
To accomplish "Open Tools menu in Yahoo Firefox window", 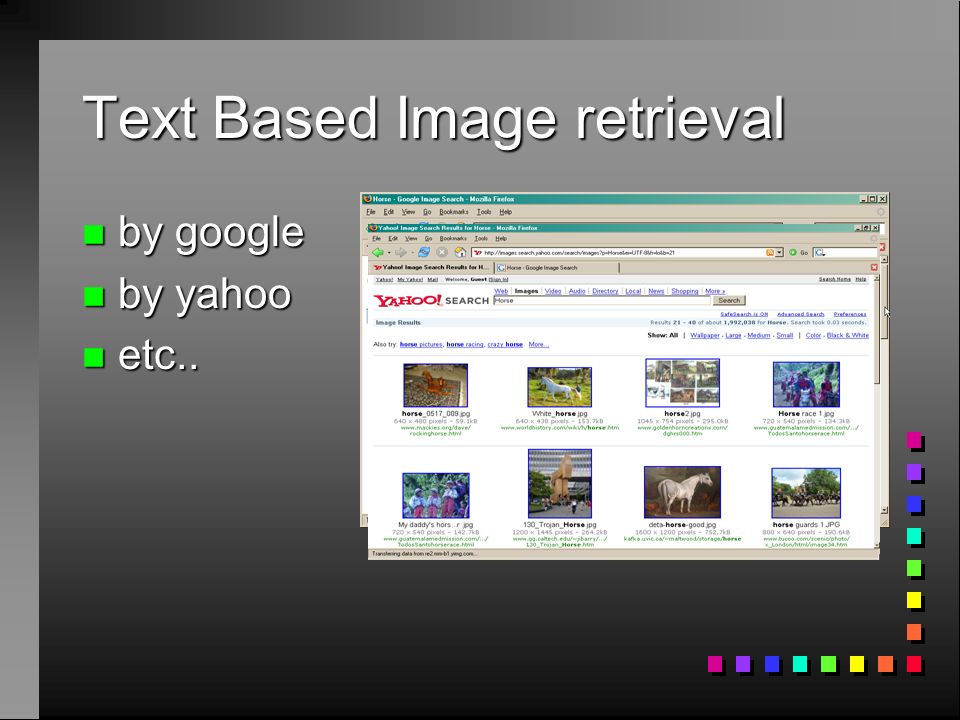I will (x=481, y=239).
